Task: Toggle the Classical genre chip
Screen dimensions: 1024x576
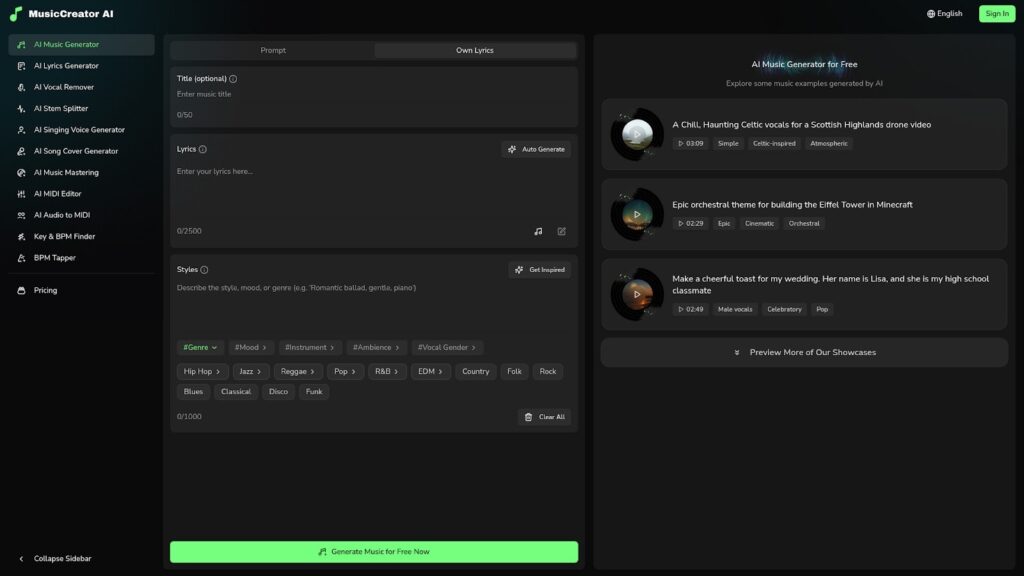Action: [x=236, y=392]
